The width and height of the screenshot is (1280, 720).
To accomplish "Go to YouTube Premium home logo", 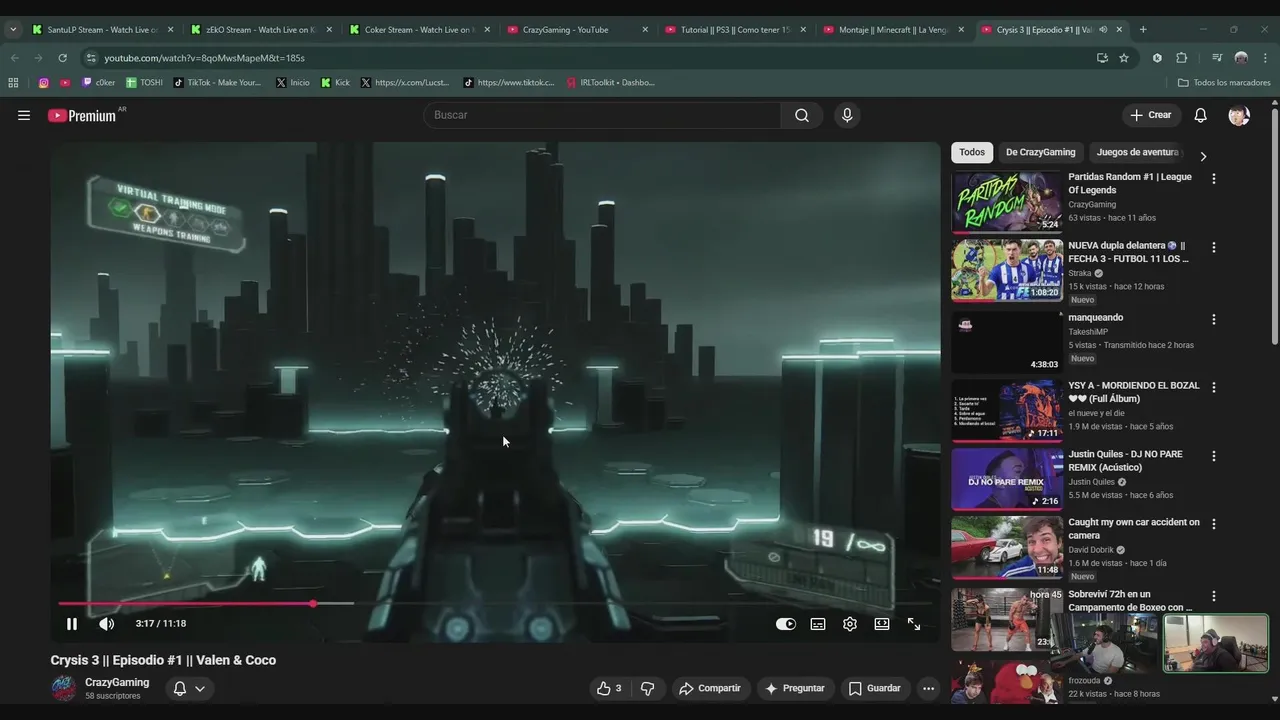I will (82, 115).
